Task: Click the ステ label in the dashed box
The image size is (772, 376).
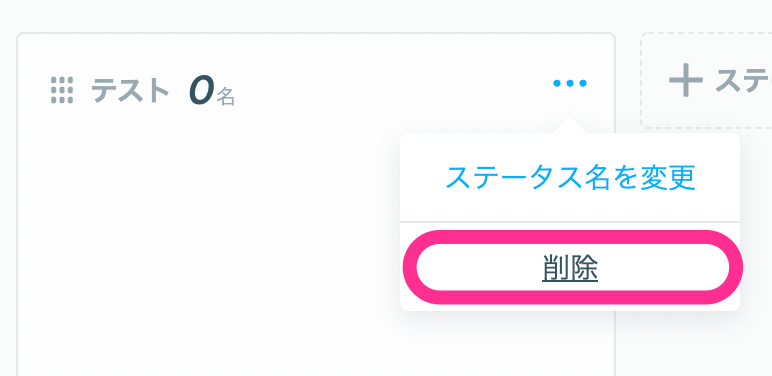Action: (743, 81)
